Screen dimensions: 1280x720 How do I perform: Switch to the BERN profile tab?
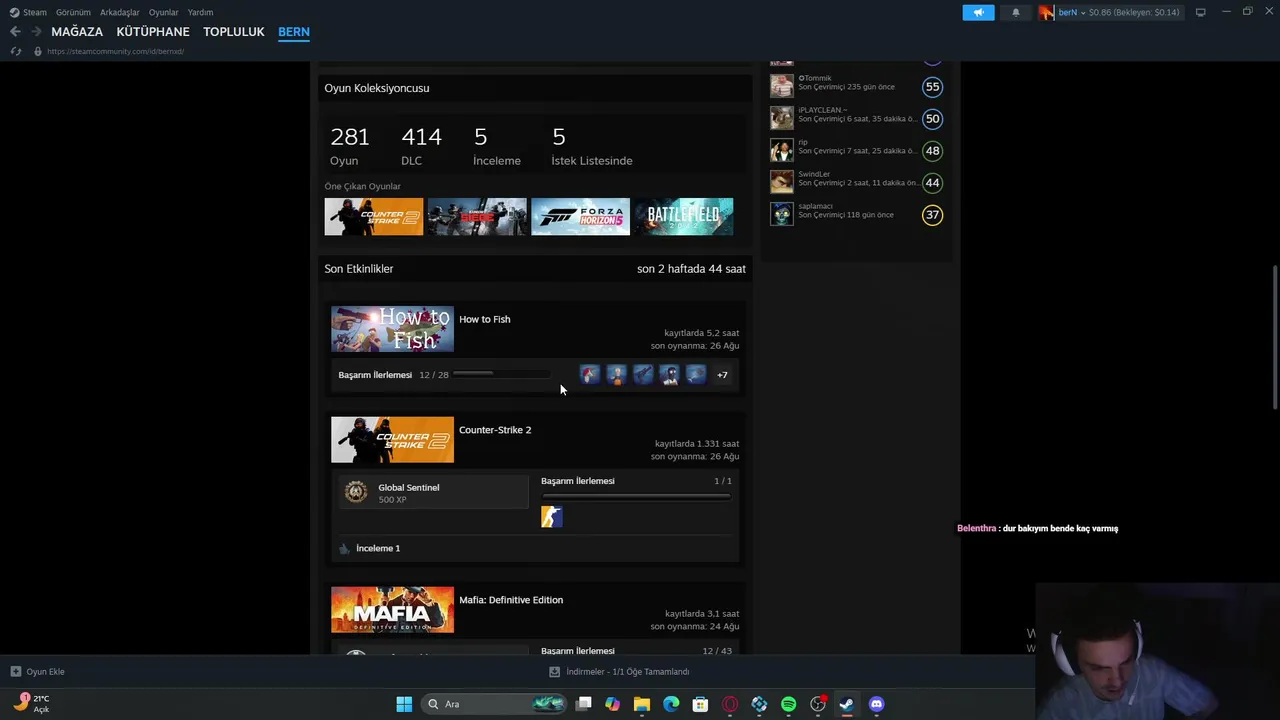[294, 32]
